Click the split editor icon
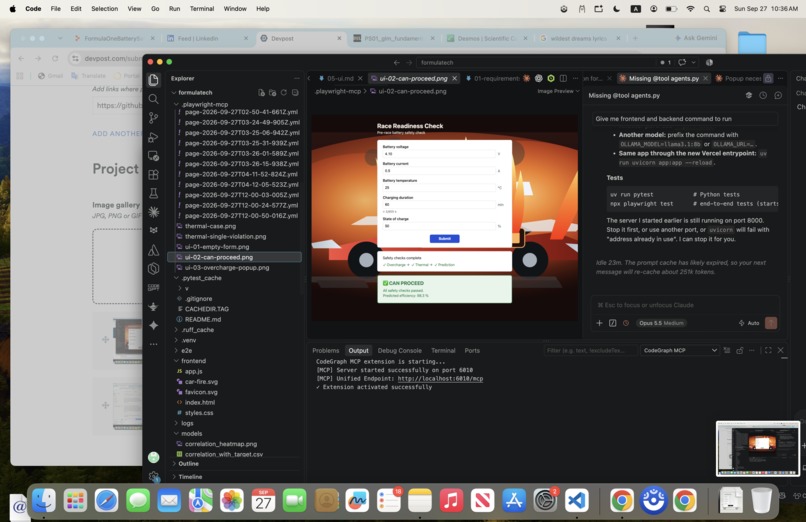This screenshot has height=522, width=806. coord(563,78)
